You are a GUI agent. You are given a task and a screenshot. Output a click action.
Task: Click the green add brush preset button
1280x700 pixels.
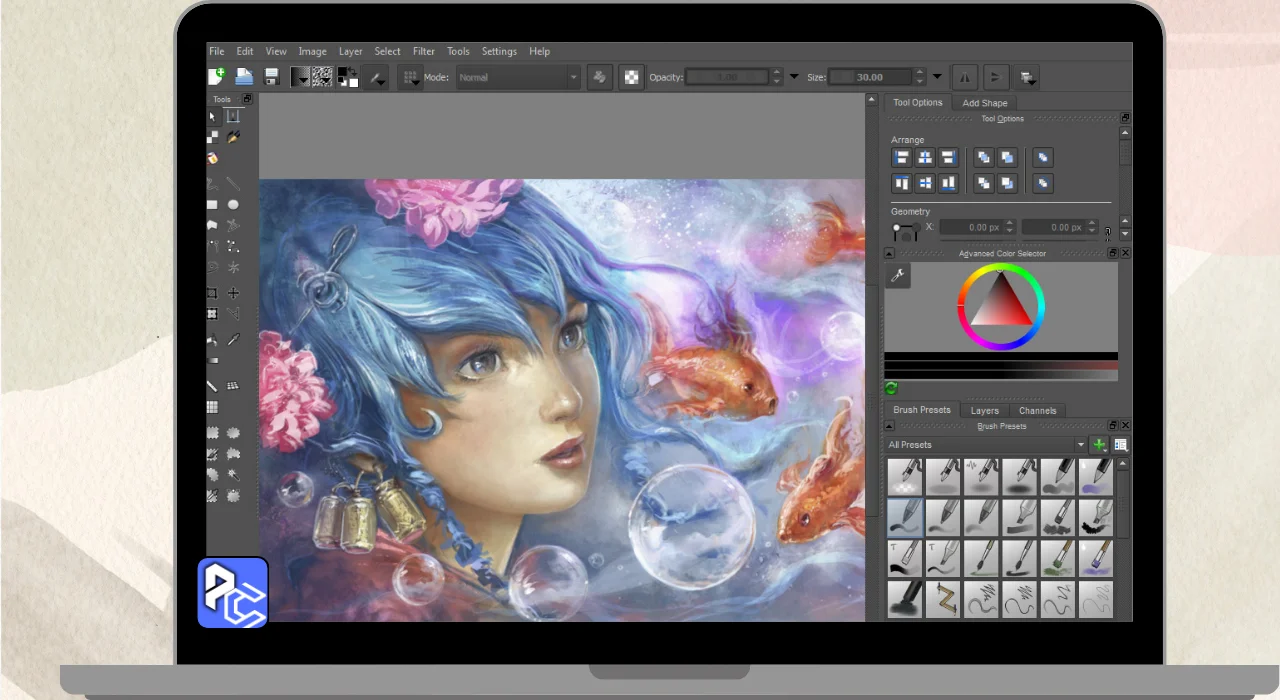point(1099,445)
